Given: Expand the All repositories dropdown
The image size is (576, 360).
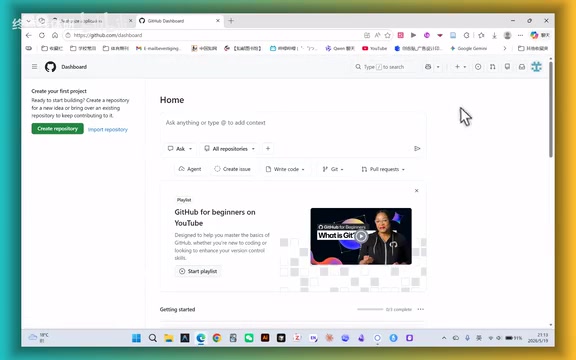Looking at the screenshot, I should [230, 148].
